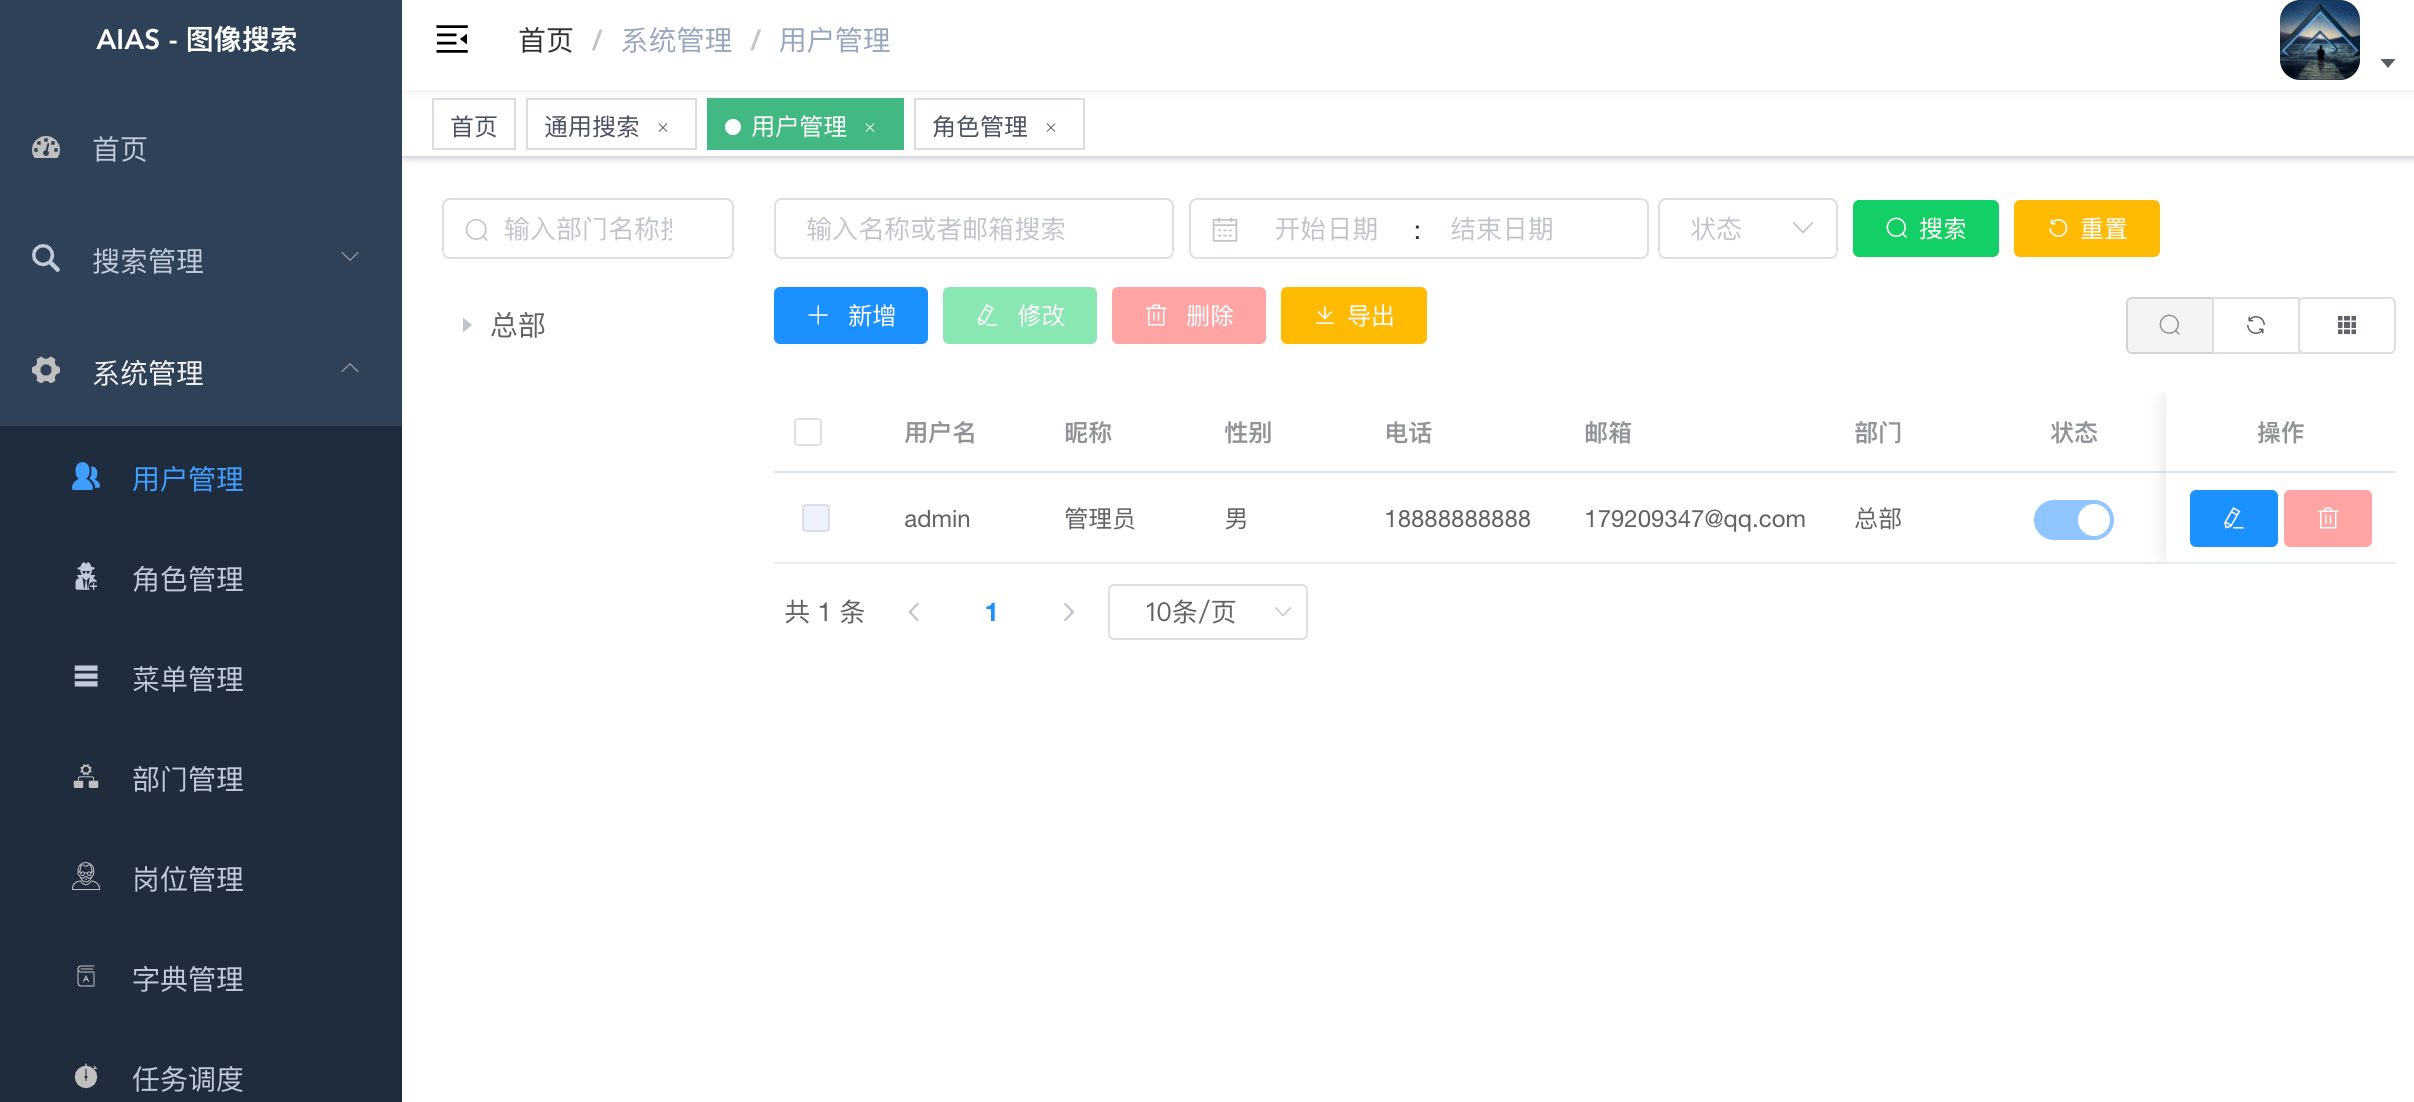Click the blue edit icon in admin row
Viewport: 2414px width, 1102px height.
pos(2232,518)
